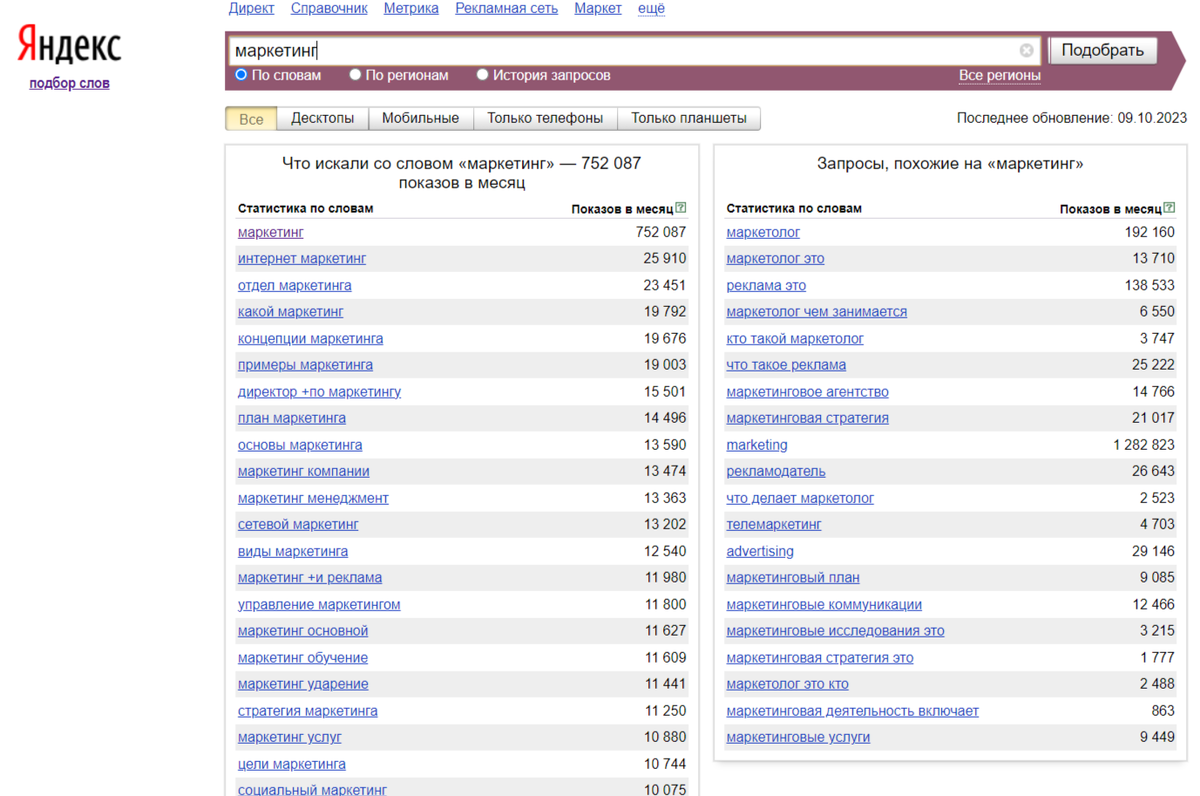Select the 'По регионам' radio button

click(x=355, y=75)
